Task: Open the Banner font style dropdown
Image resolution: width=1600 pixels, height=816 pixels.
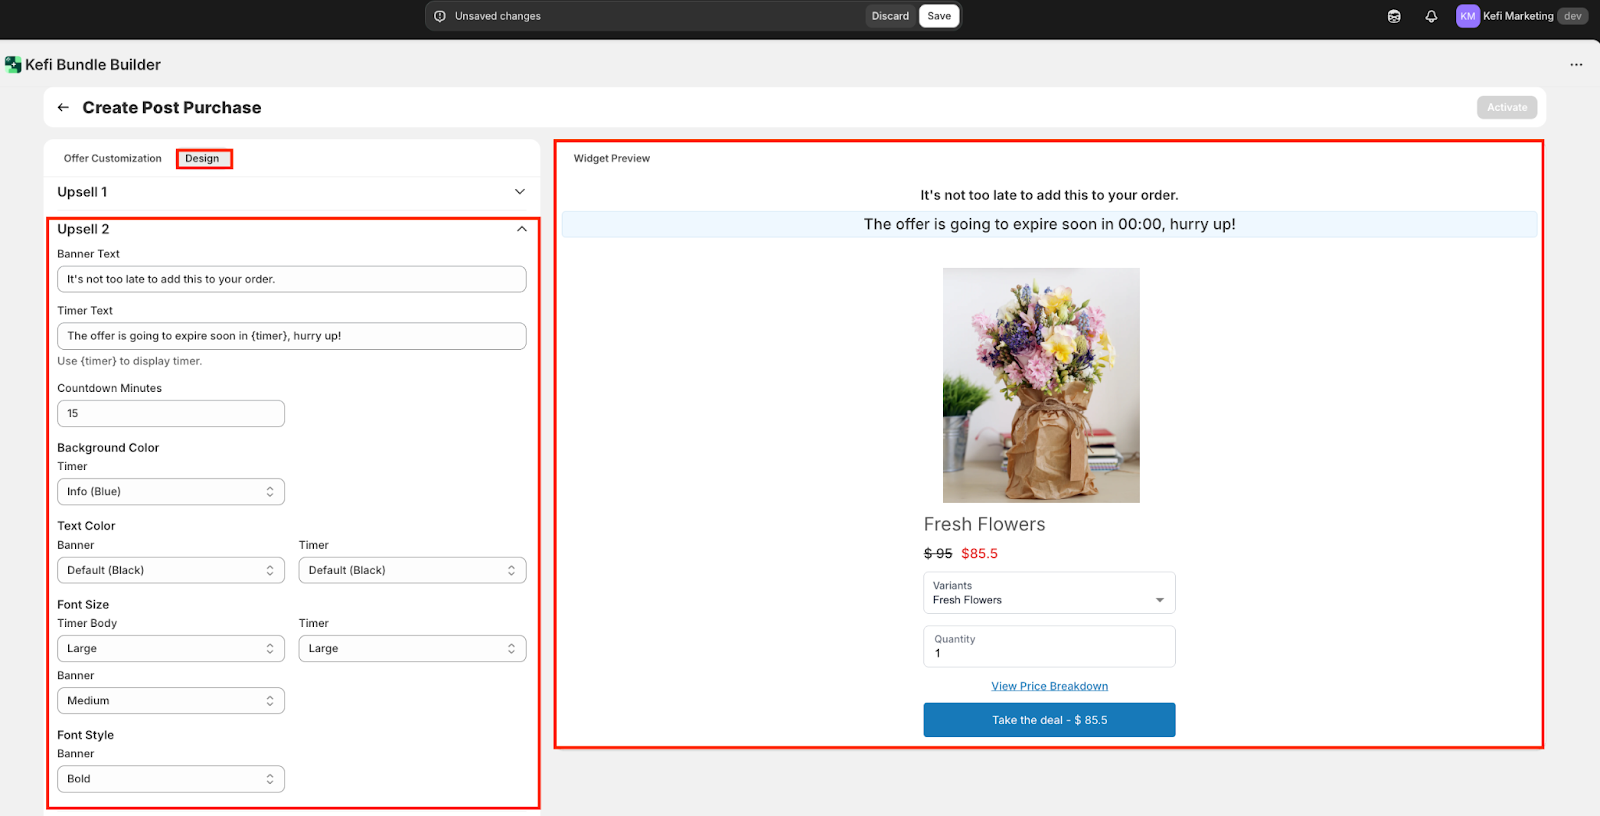Action: coord(171,779)
